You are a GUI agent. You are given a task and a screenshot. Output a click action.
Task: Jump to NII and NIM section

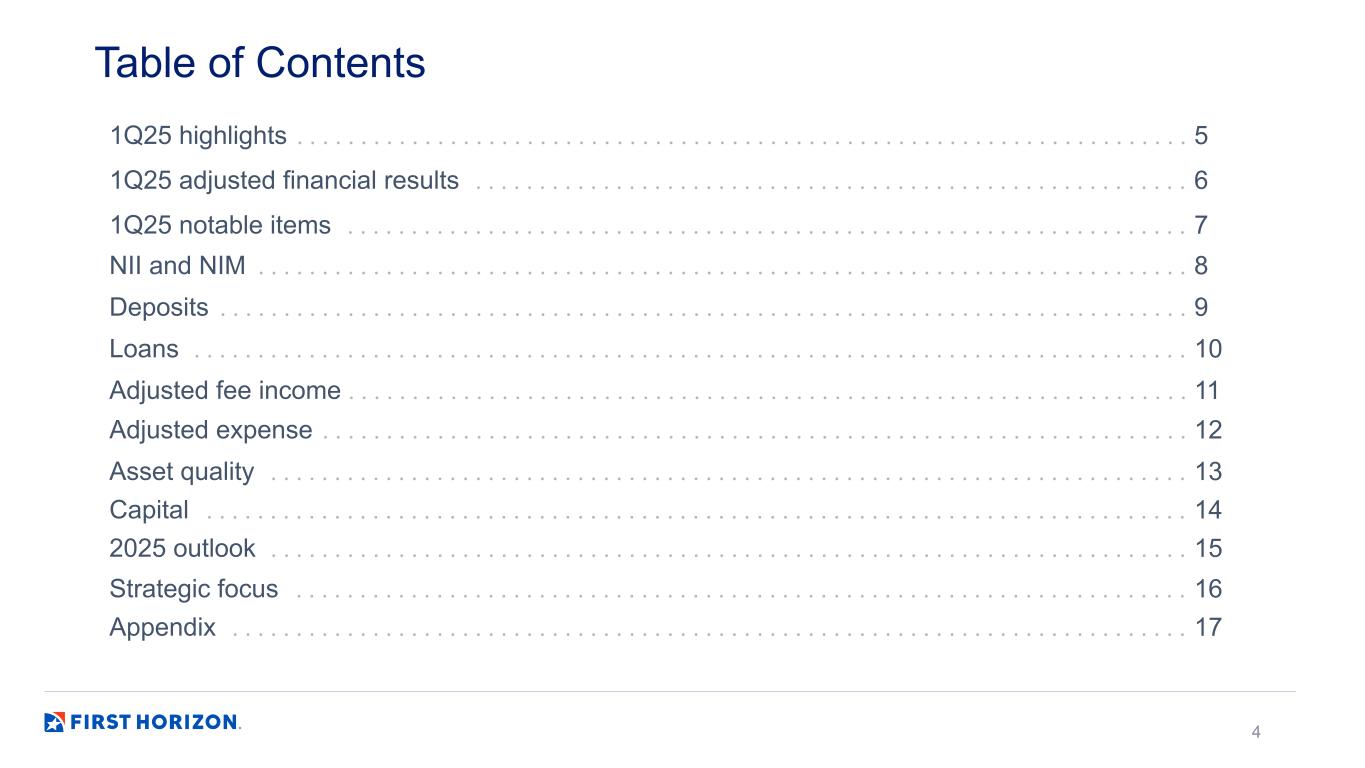pyautogui.click(x=177, y=266)
